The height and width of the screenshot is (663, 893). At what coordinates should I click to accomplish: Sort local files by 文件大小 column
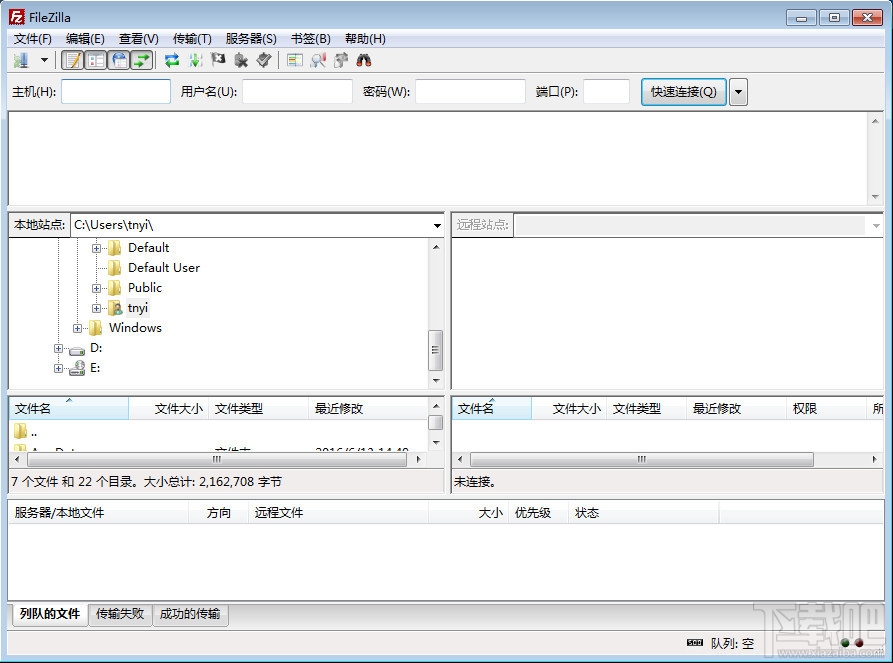tap(169, 408)
